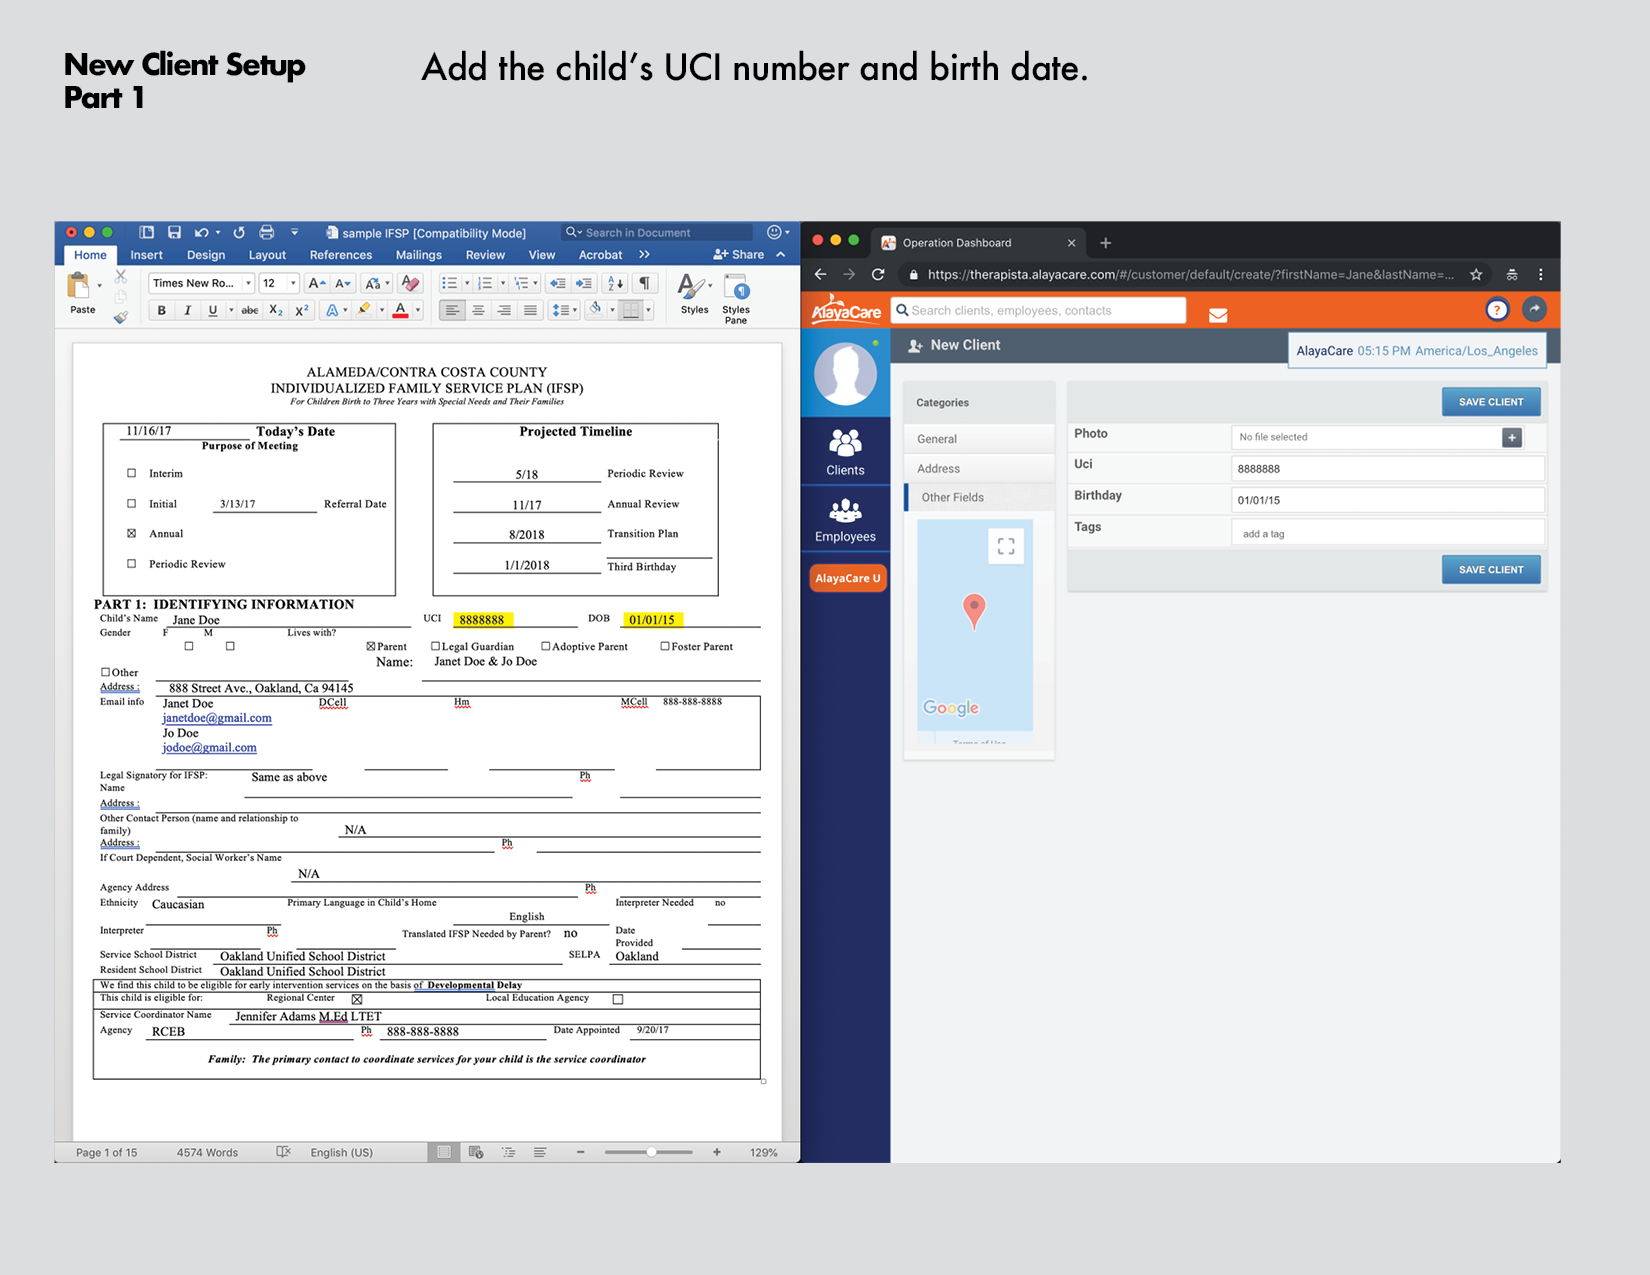Switch to the References ribbon tab
The width and height of the screenshot is (1650, 1275).
pyautogui.click(x=341, y=255)
